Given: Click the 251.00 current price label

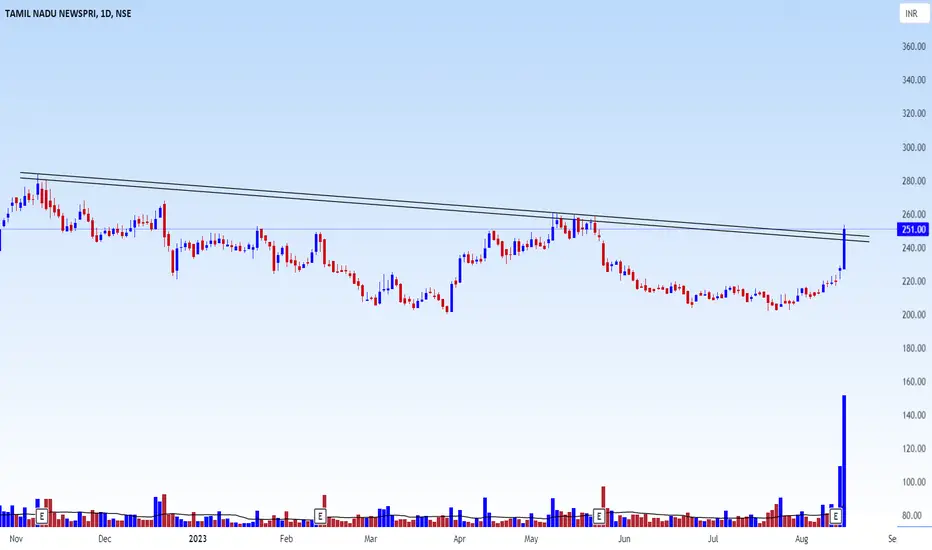Looking at the screenshot, I should pyautogui.click(x=913, y=230).
